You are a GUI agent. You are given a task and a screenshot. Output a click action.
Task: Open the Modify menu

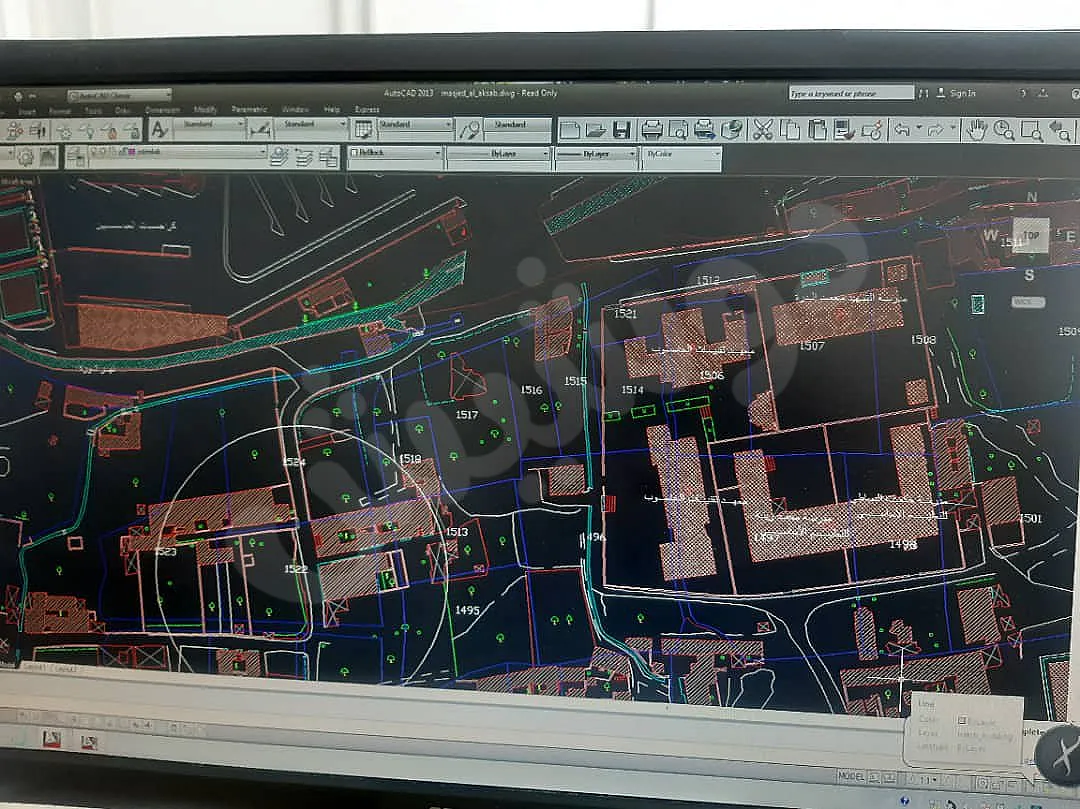click(205, 109)
